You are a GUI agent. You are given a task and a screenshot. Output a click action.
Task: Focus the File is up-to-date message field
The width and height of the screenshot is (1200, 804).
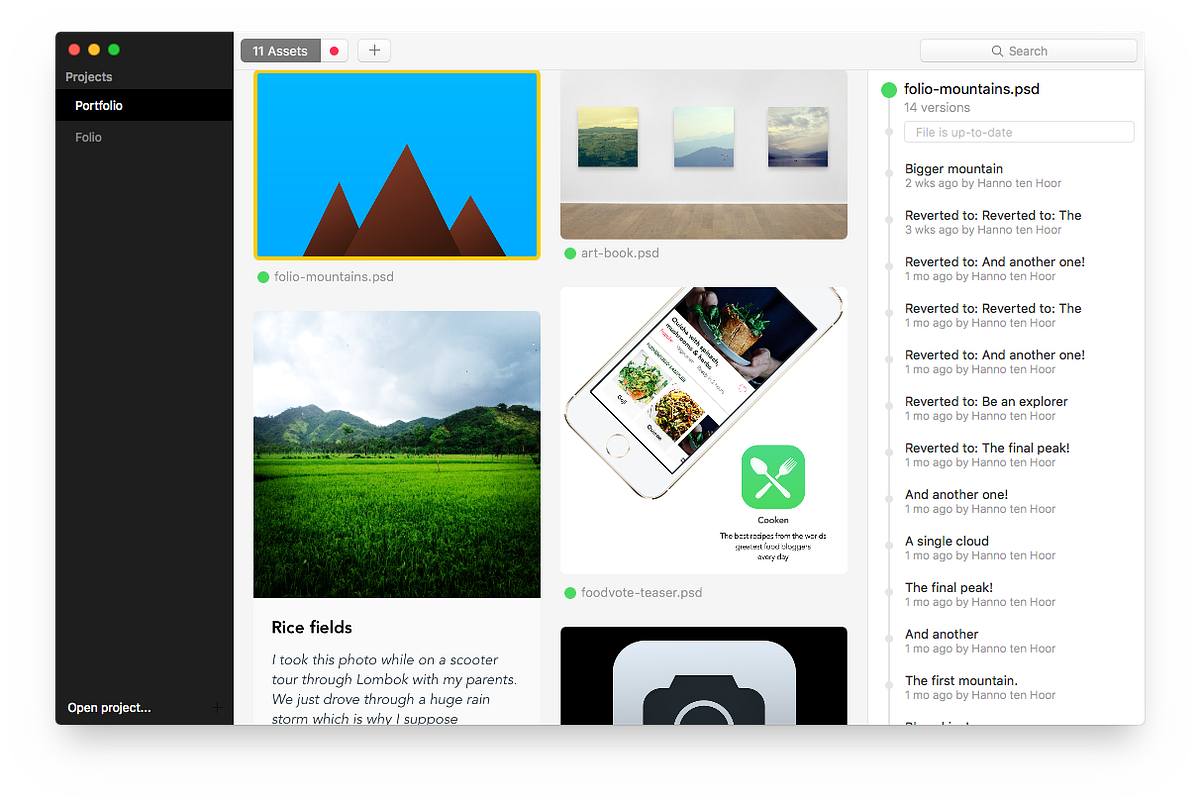pyautogui.click(x=1019, y=132)
